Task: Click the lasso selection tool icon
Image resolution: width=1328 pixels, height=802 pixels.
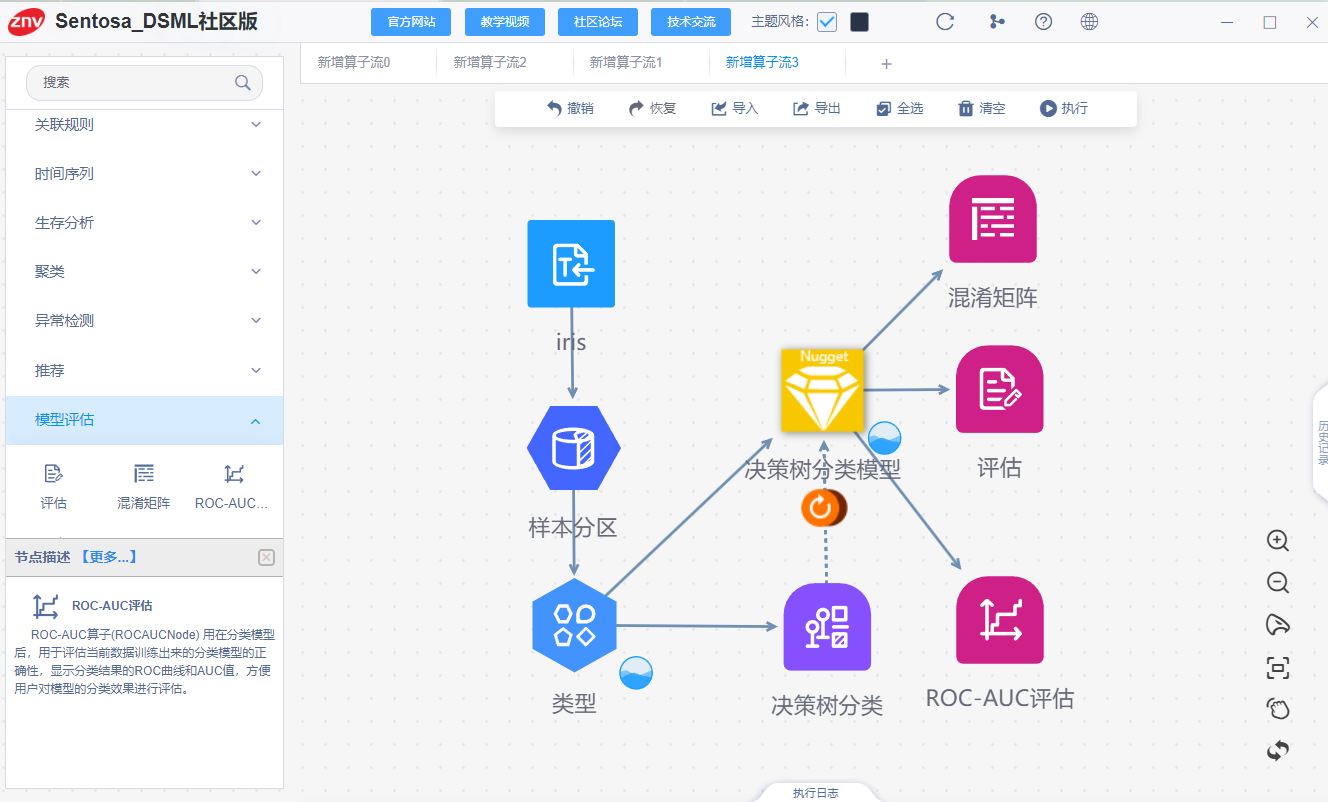Action: pyautogui.click(x=1278, y=625)
